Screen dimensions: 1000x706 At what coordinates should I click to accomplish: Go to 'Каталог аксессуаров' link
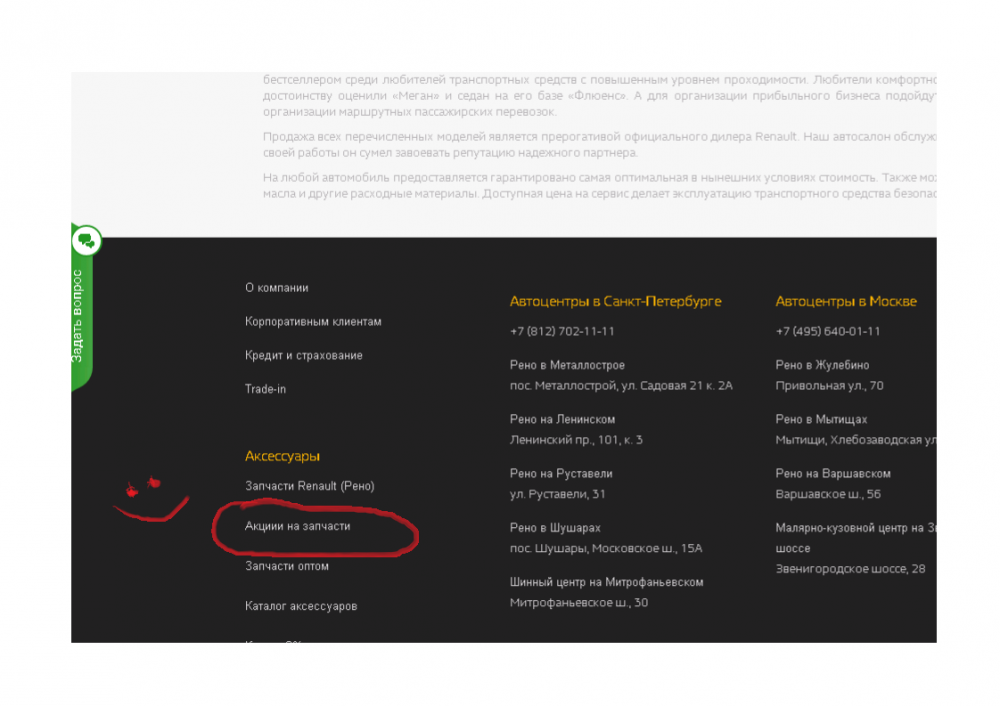pyautogui.click(x=301, y=606)
